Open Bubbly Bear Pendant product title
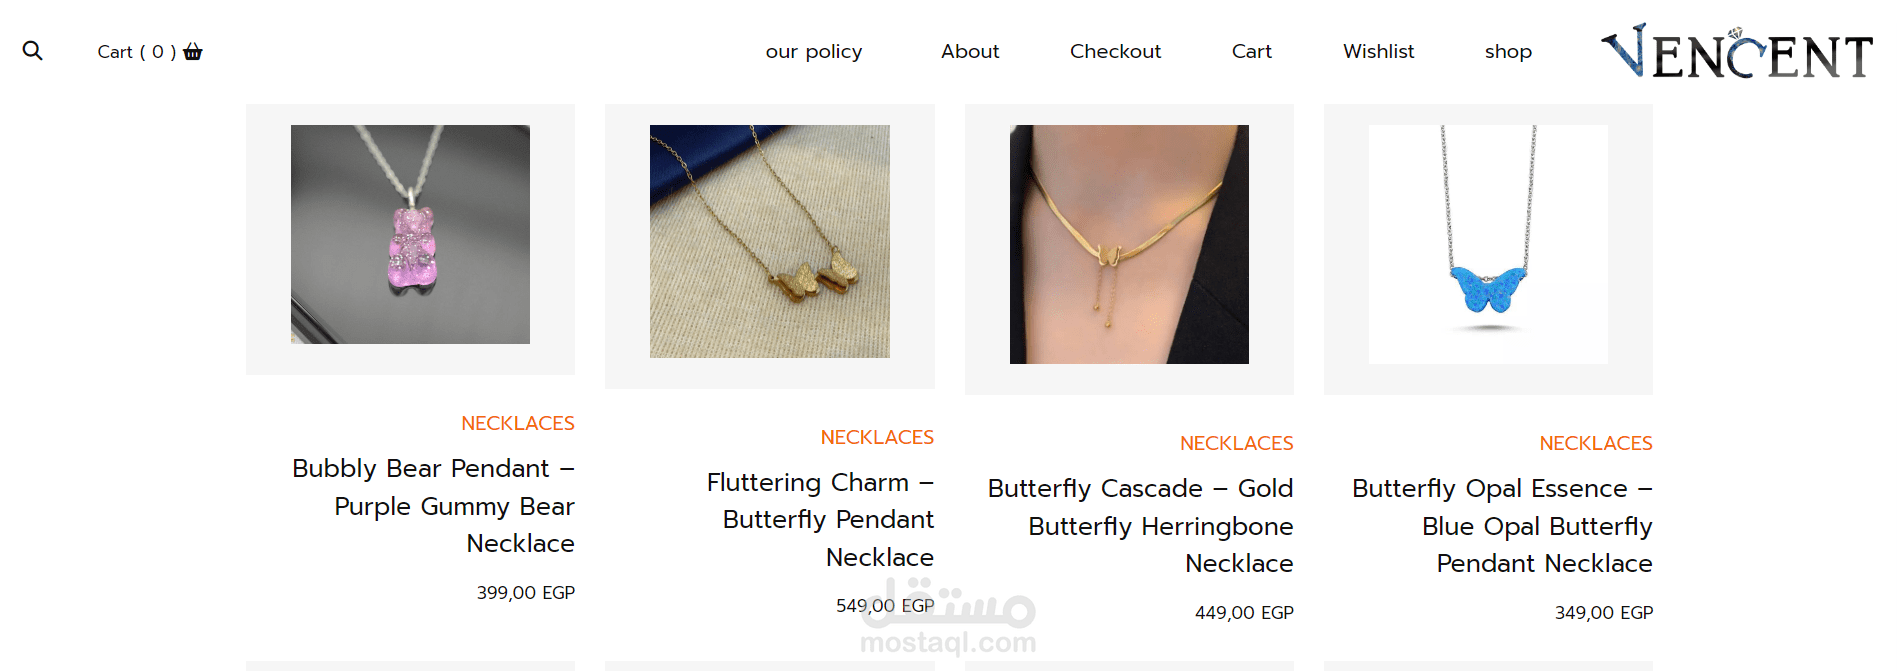The image size is (1897, 671). click(433, 506)
